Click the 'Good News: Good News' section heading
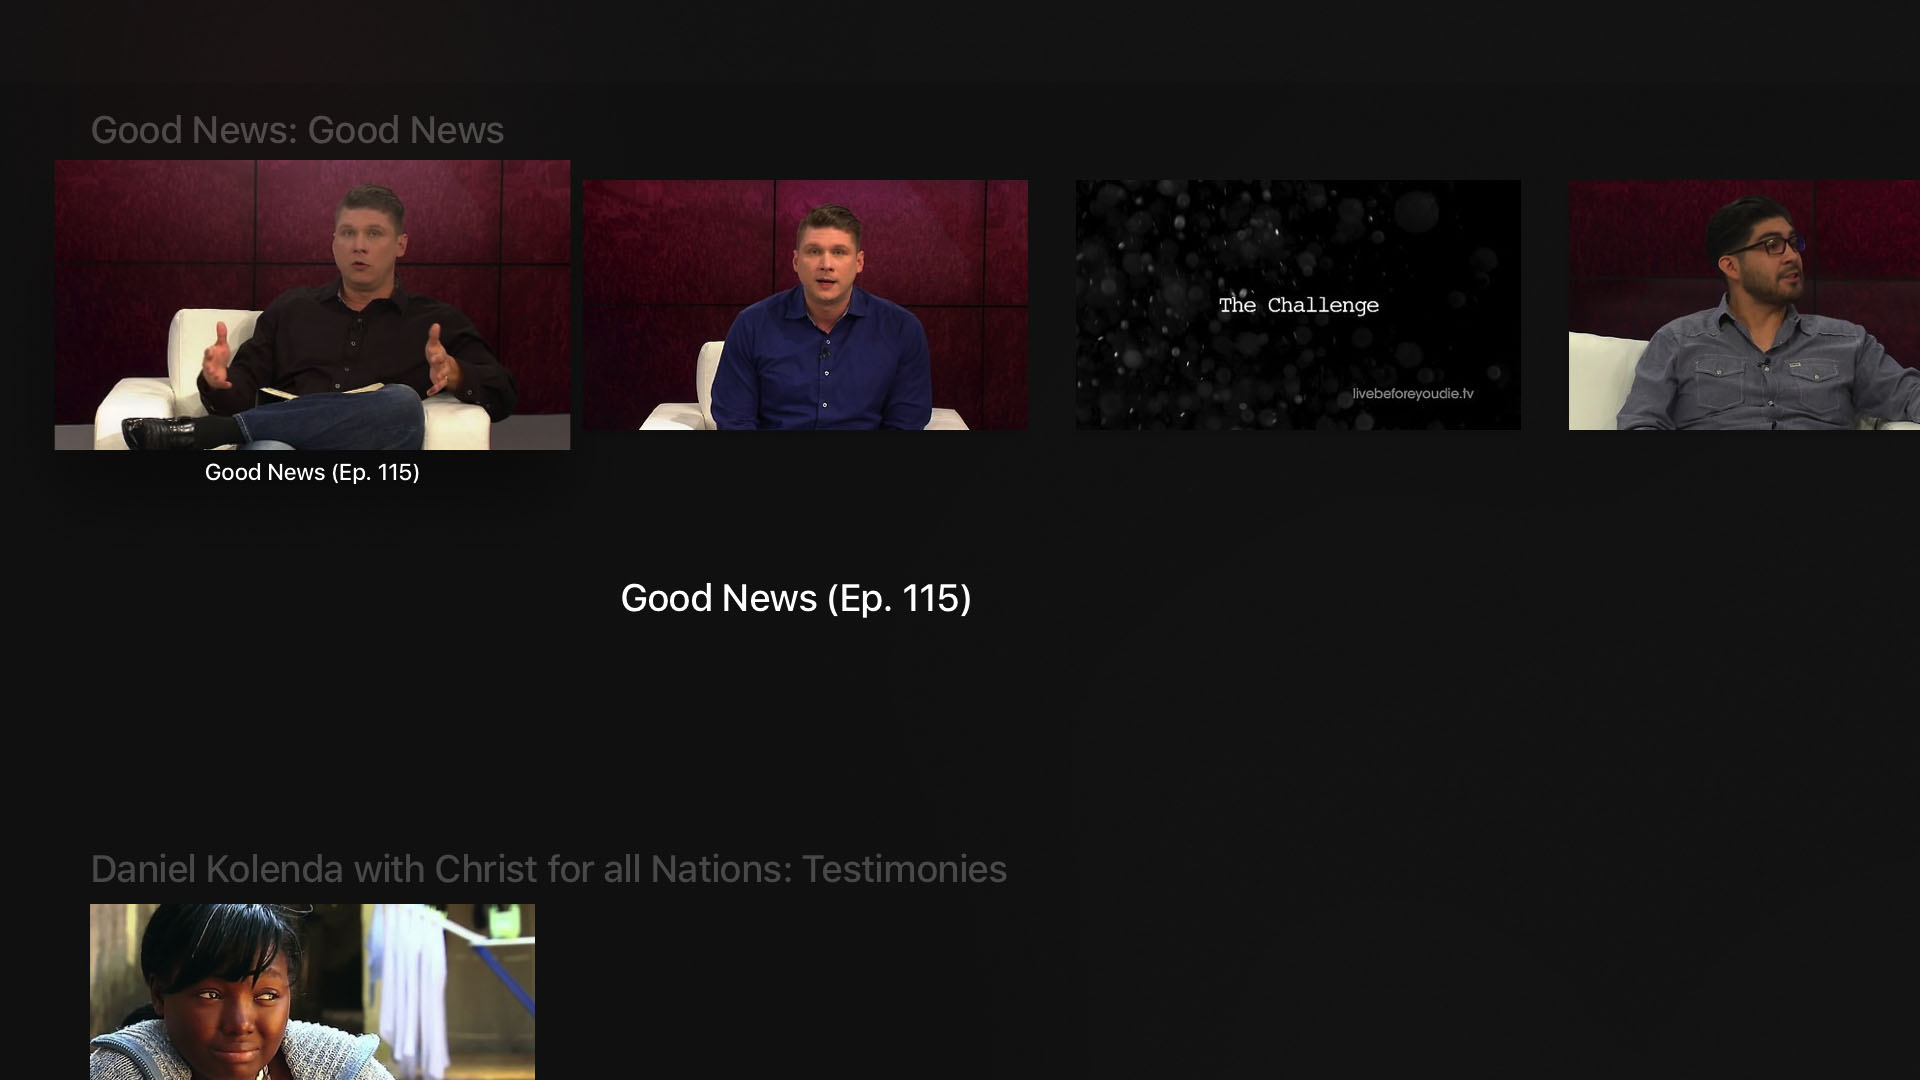The image size is (1920, 1080). coord(297,130)
